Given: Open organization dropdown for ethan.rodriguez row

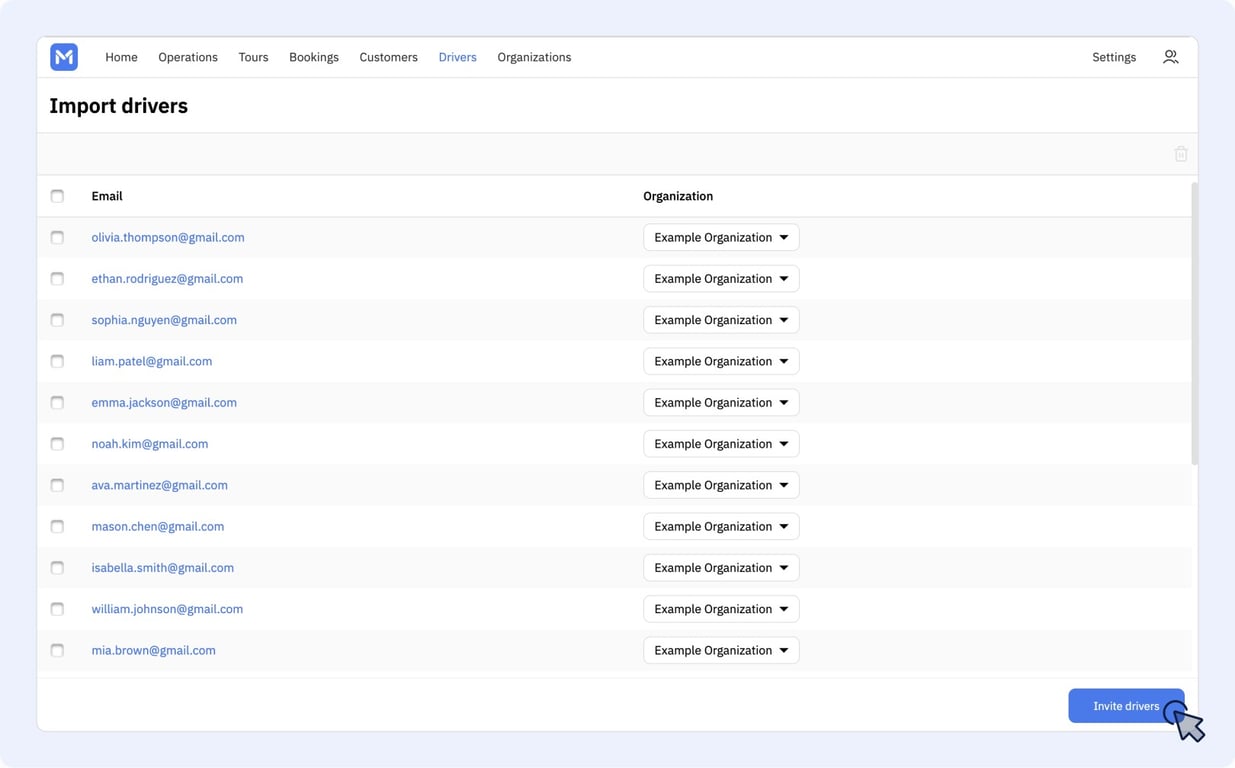Looking at the screenshot, I should click(x=721, y=278).
